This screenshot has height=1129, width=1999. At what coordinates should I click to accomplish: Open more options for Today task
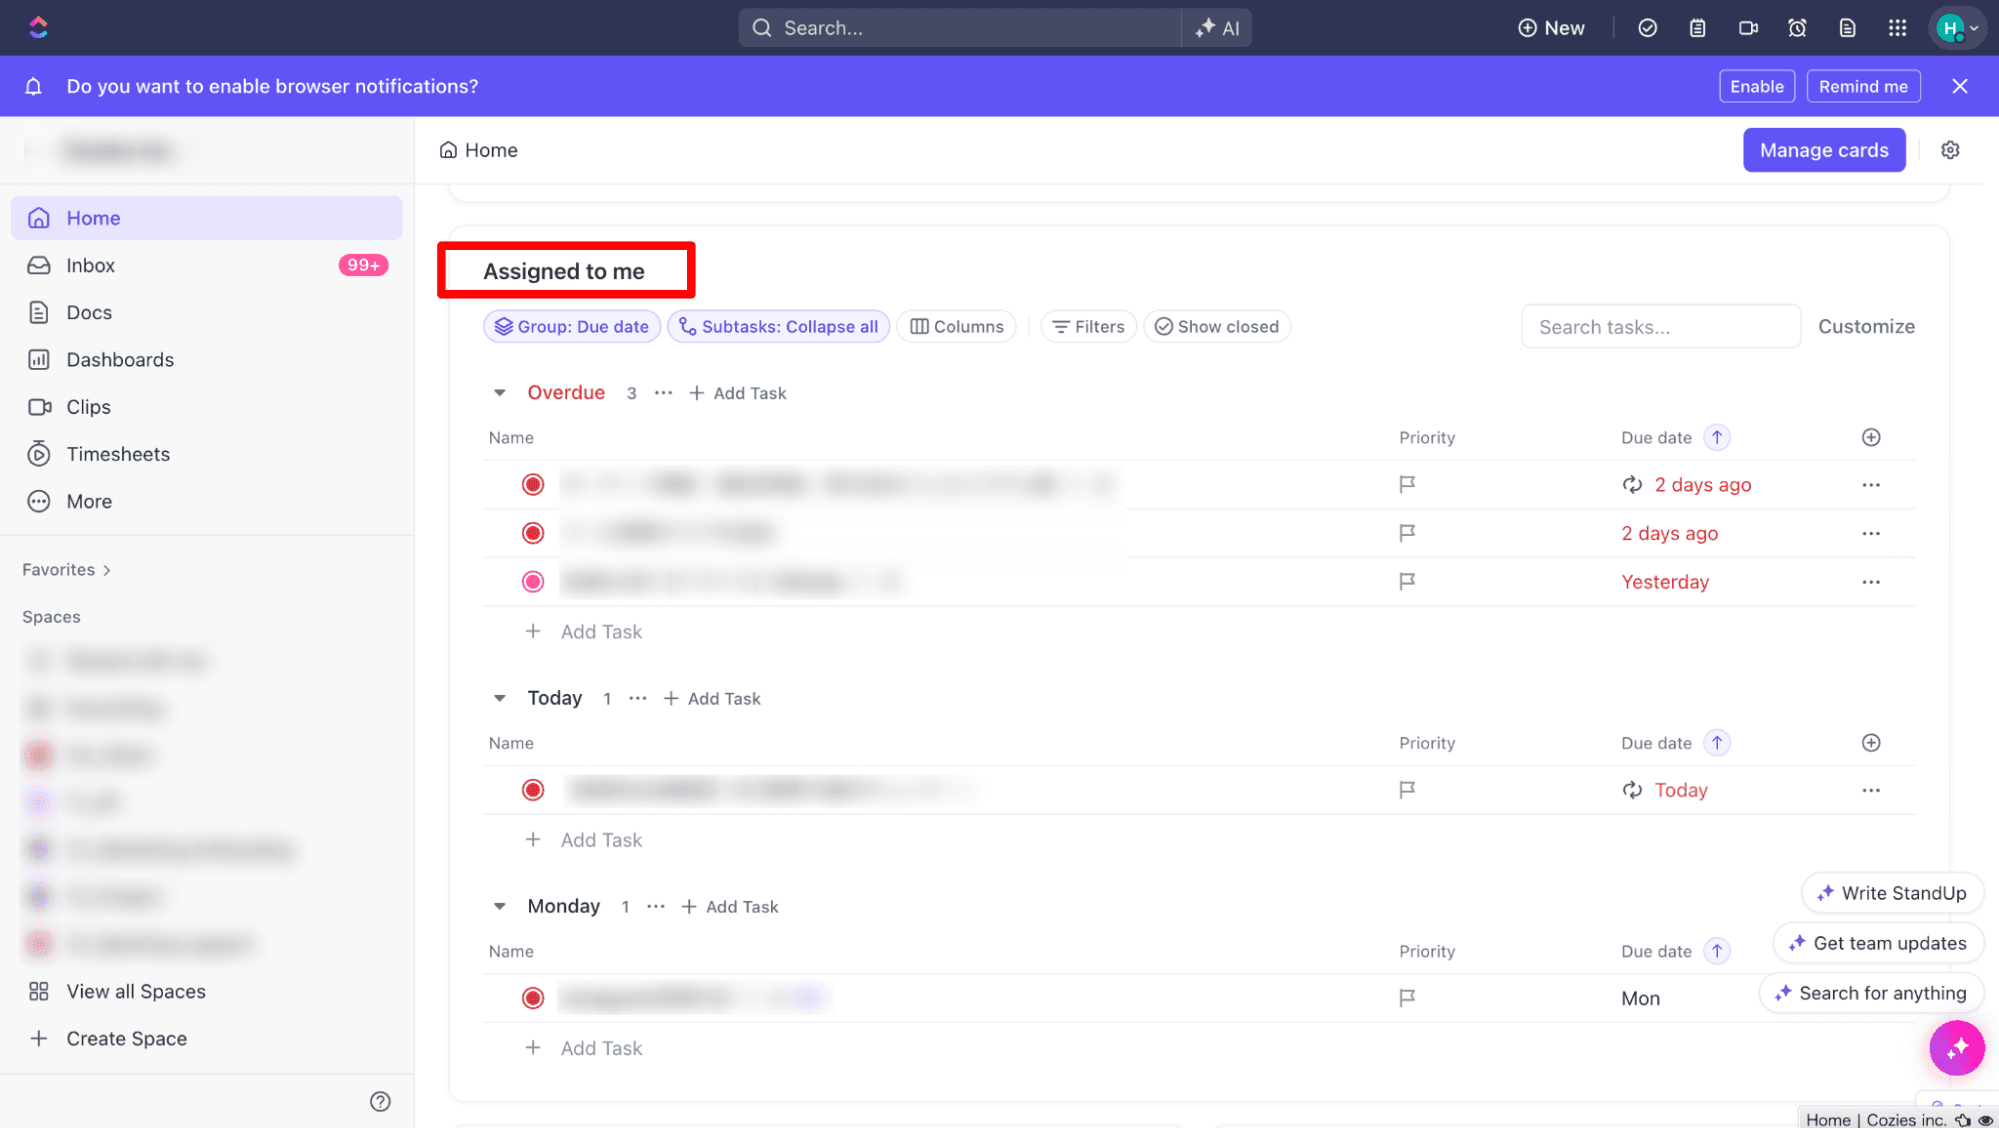coord(1871,790)
